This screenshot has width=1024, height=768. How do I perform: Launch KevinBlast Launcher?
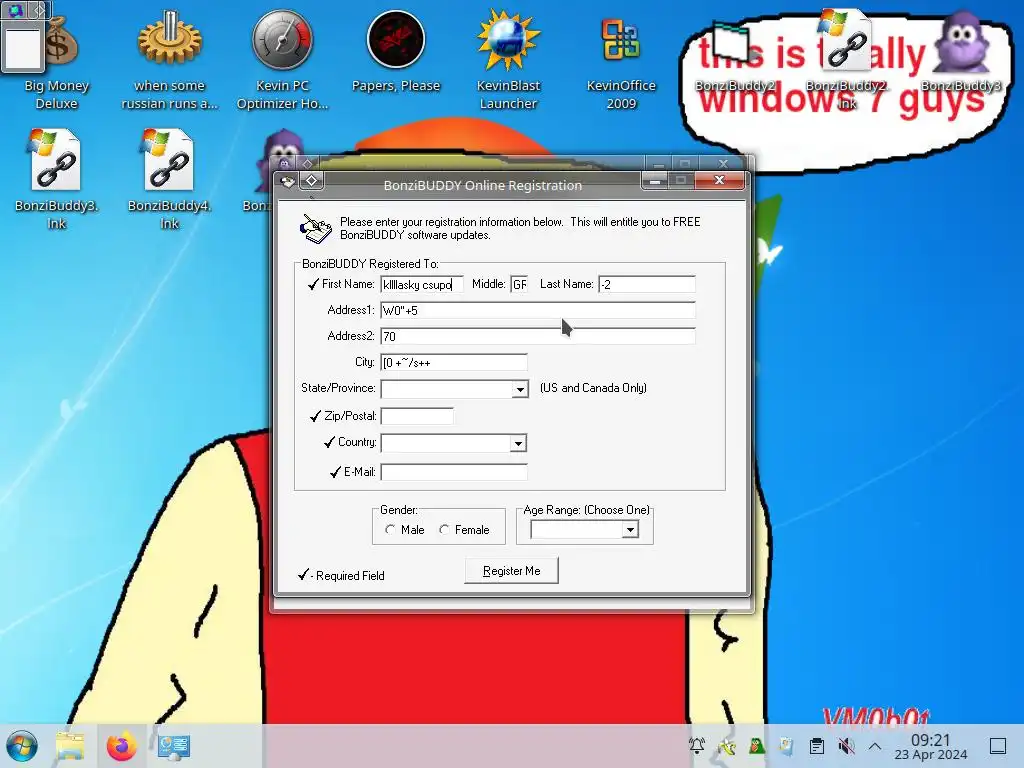(x=508, y=62)
